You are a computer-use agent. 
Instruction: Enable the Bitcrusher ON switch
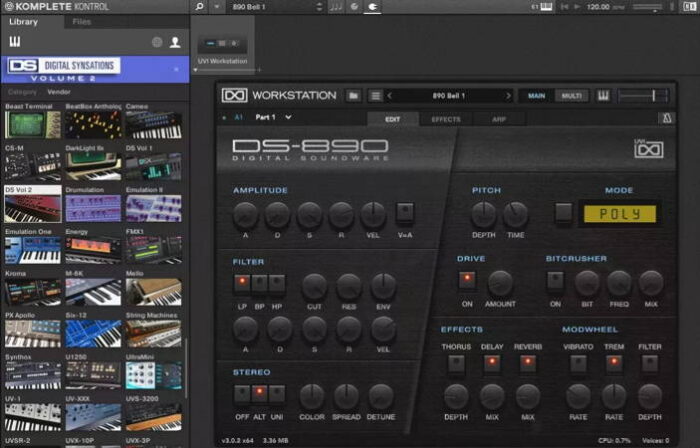[555, 280]
